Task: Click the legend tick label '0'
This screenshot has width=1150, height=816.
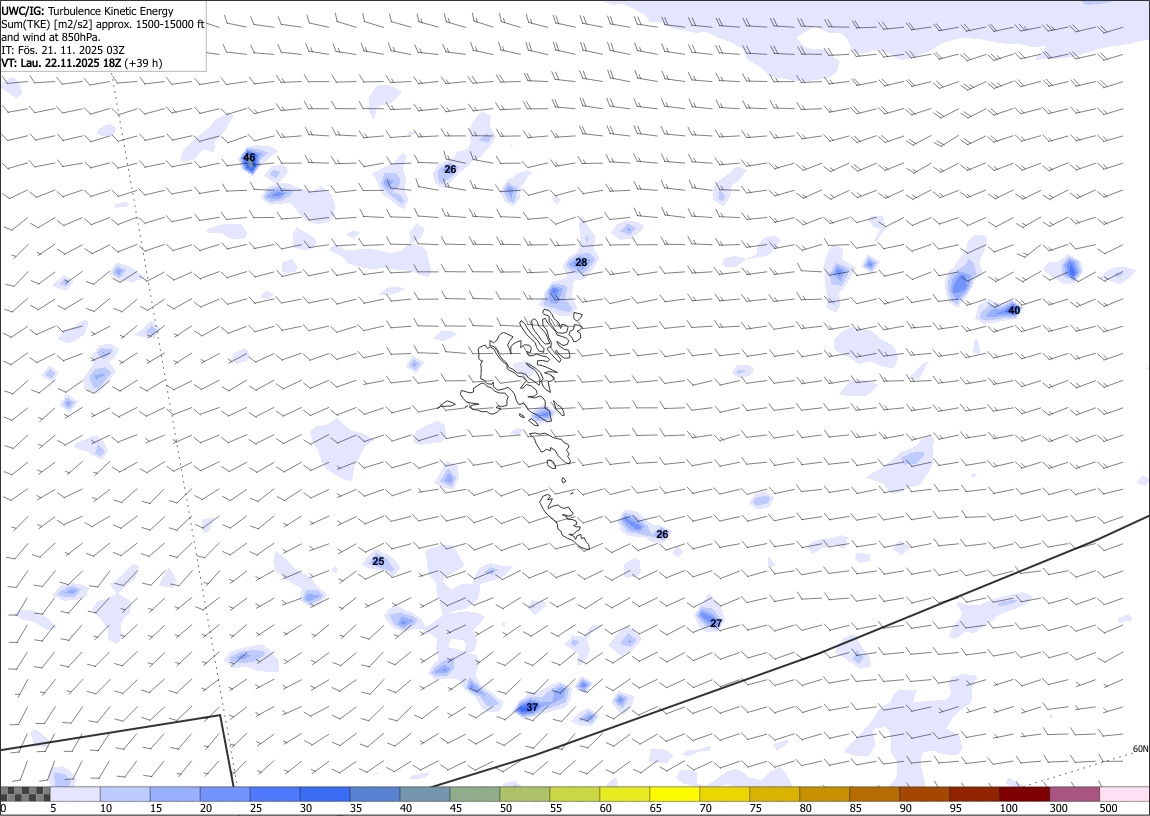Action: 3,808
